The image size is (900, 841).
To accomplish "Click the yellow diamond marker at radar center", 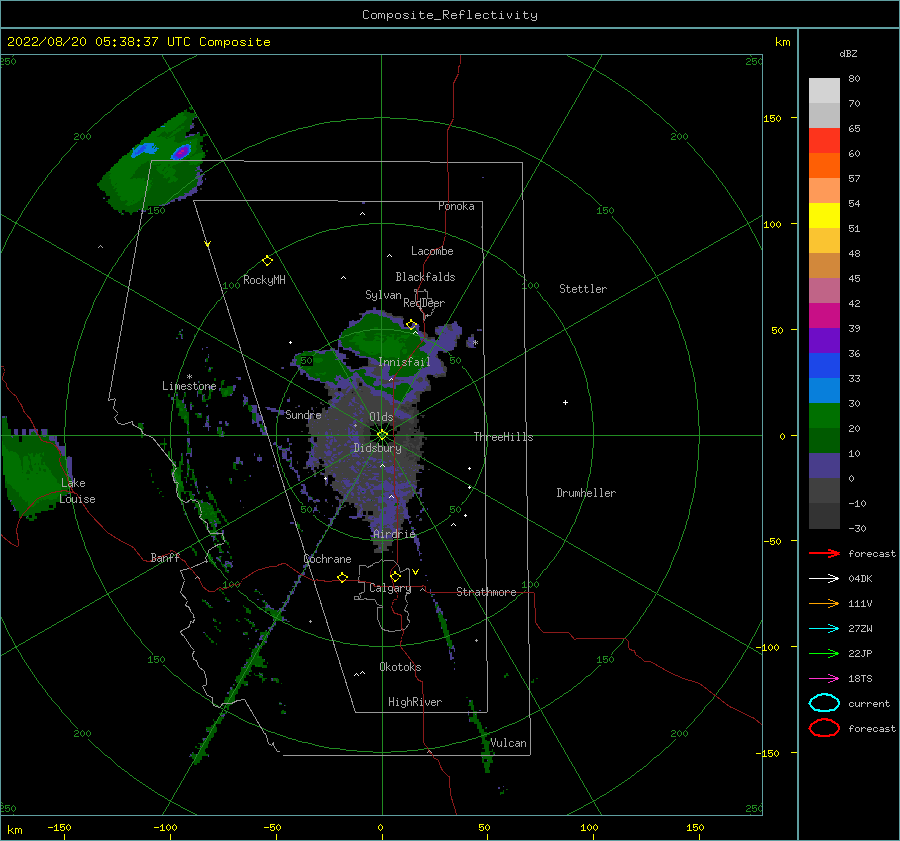I will 382,435.
